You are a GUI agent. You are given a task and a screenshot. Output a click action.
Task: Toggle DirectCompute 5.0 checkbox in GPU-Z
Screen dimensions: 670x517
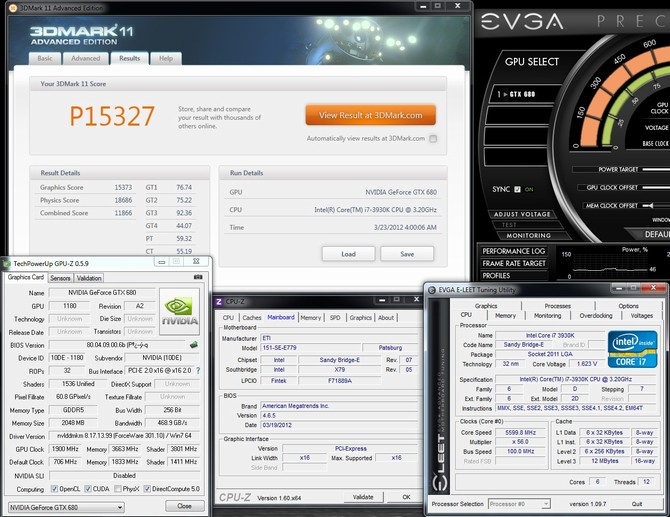147,489
